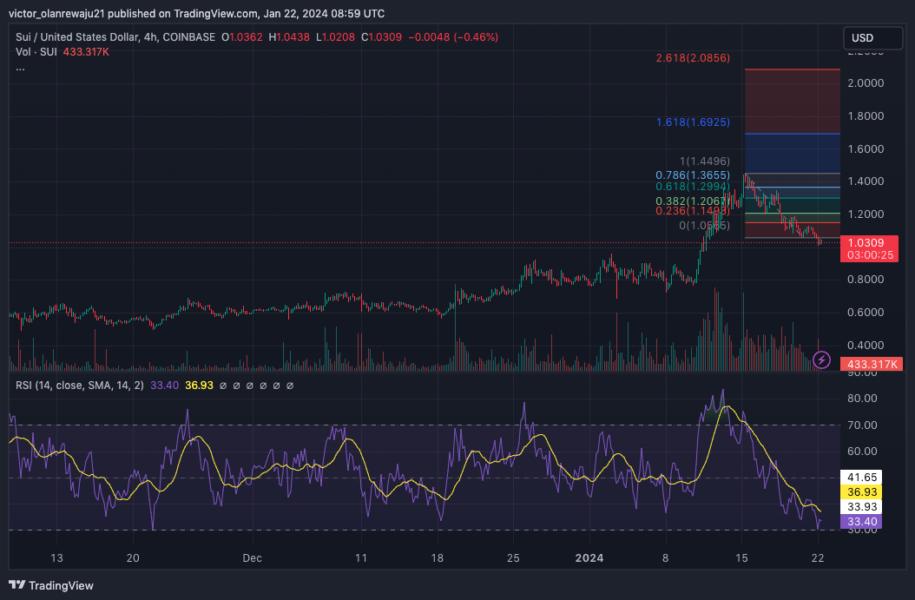
Task: Select the red 433.317K volume tag
Action: pos(871,364)
